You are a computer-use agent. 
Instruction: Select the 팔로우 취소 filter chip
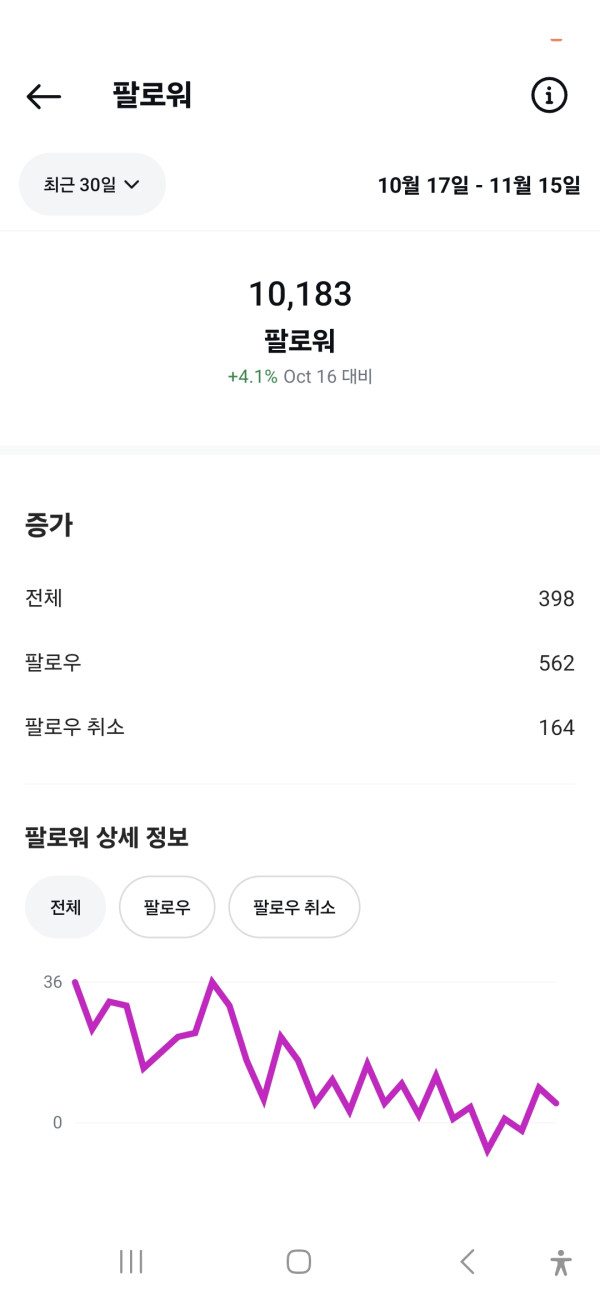(294, 907)
